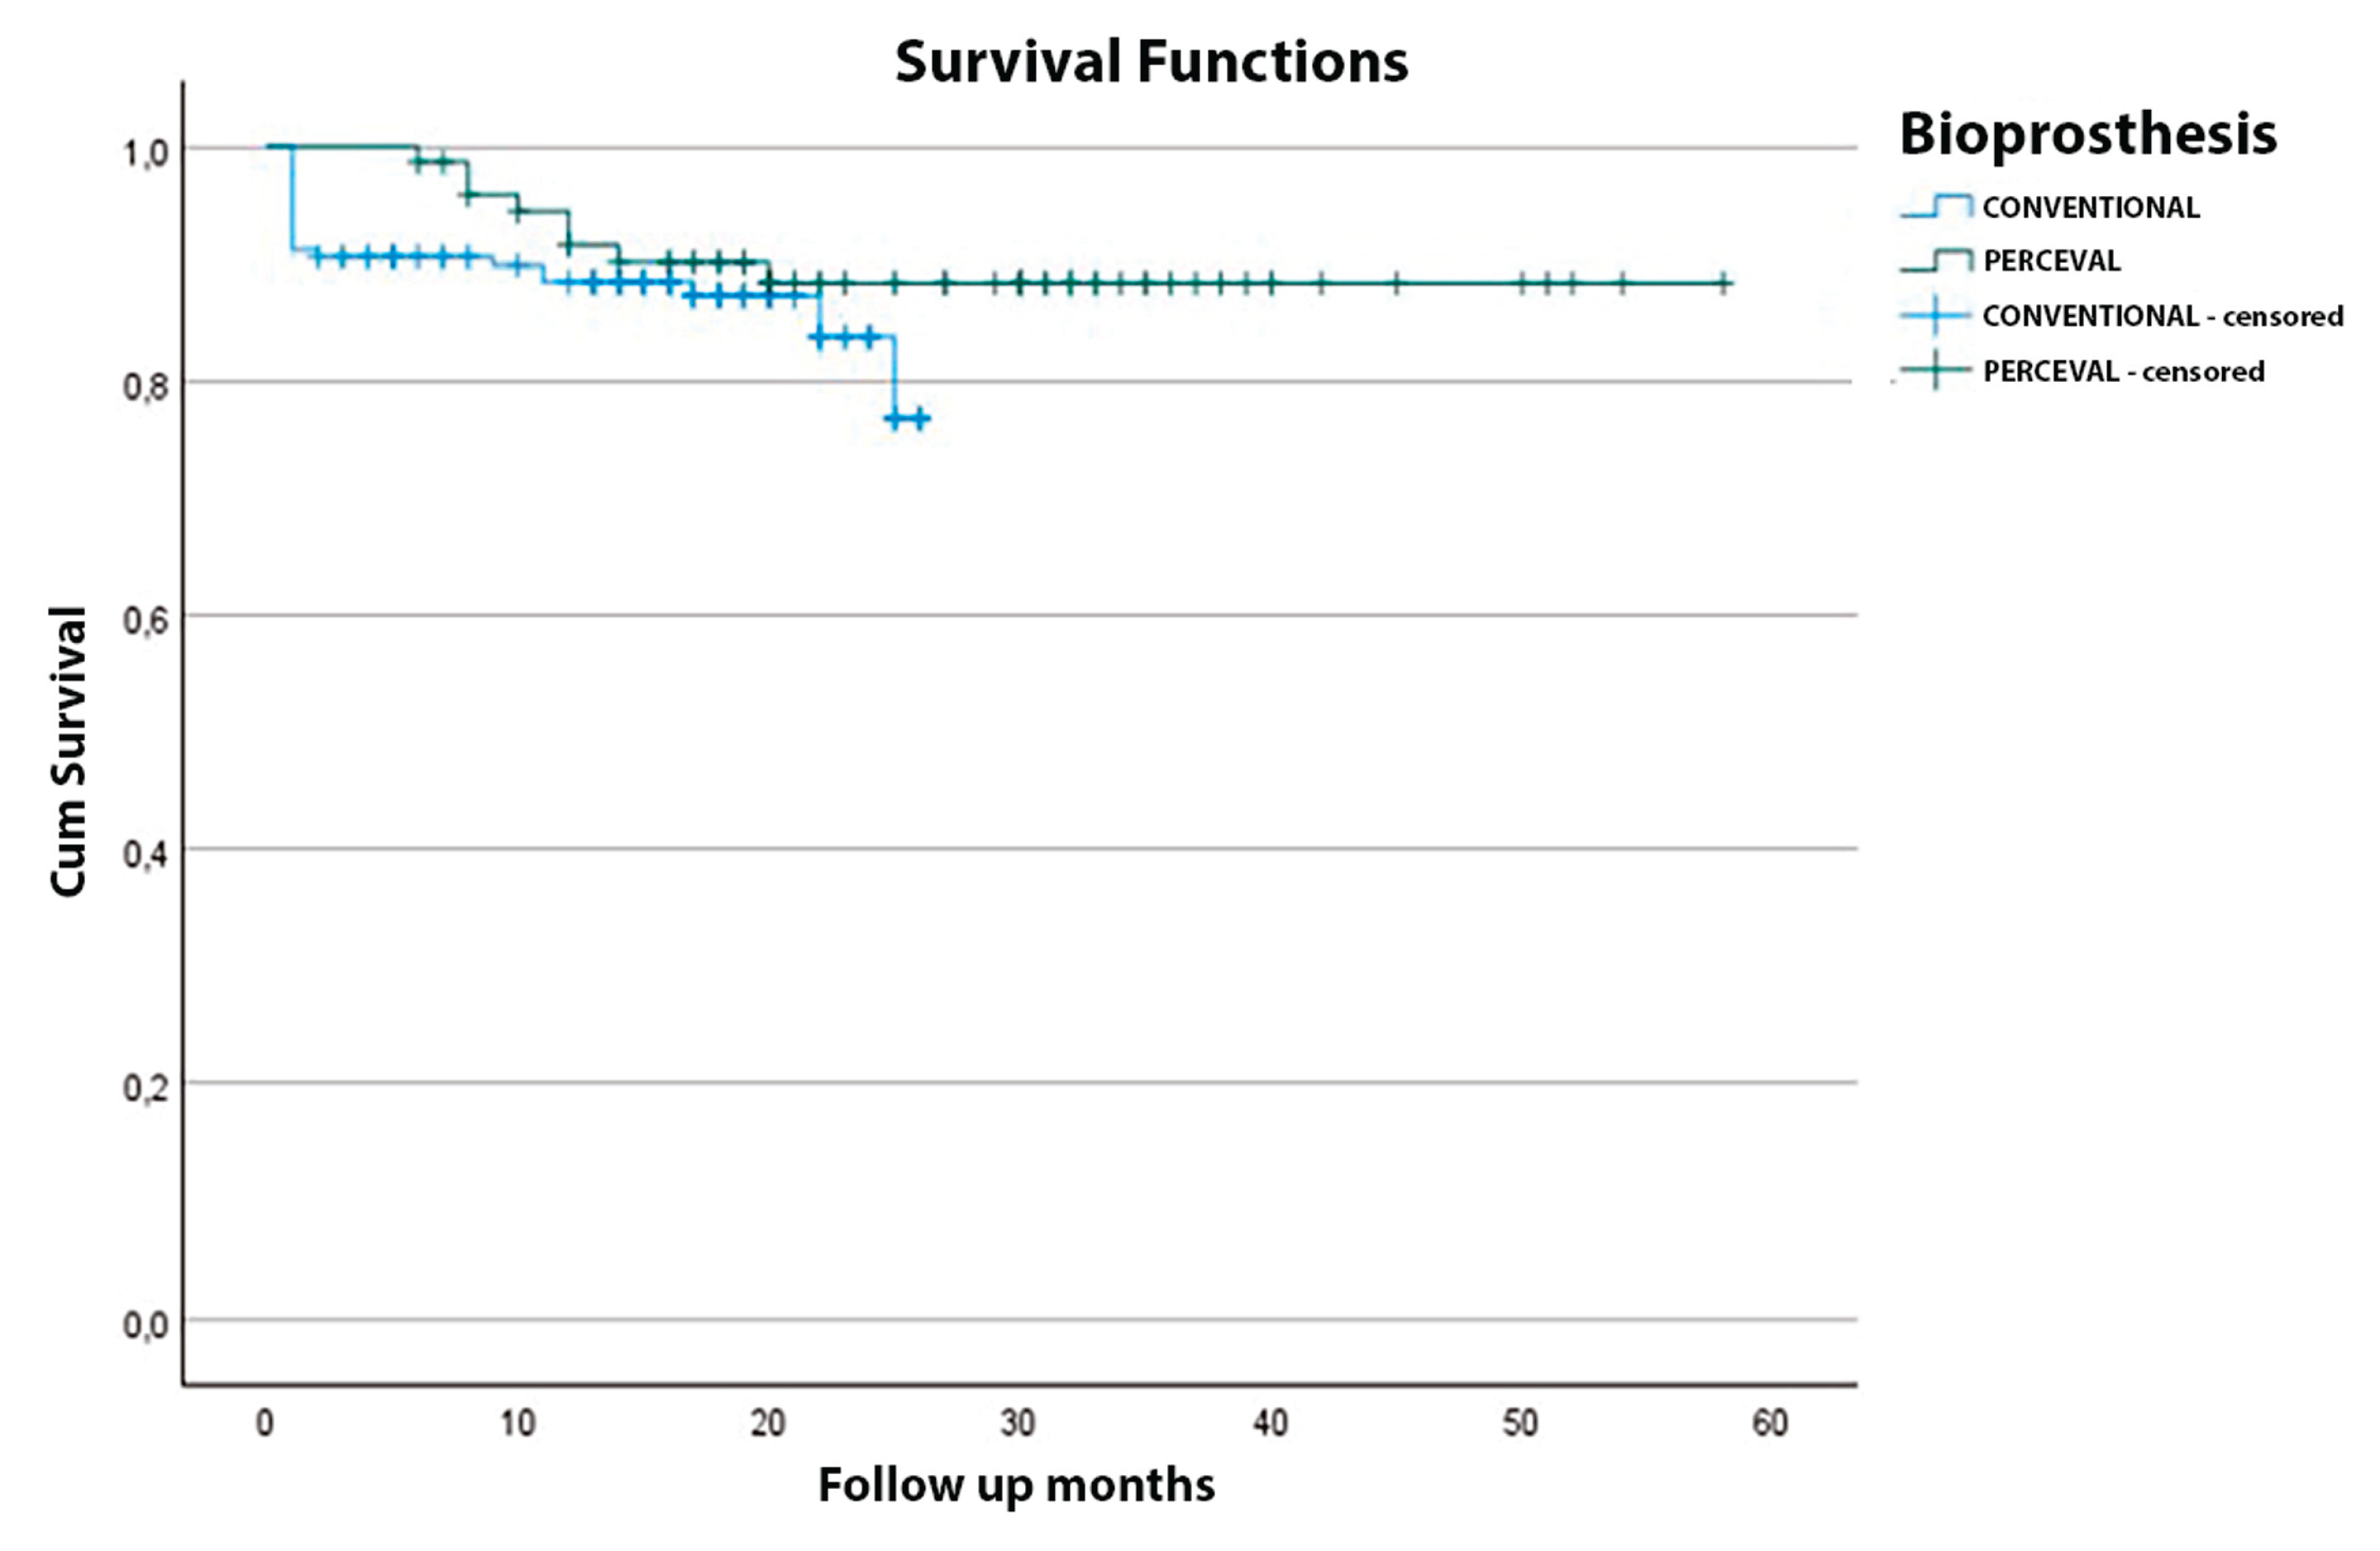Image resolution: width=2380 pixels, height=1551 pixels.
Task: Click the last censored marker on PERCEVAL curve
Action: click(x=1724, y=283)
